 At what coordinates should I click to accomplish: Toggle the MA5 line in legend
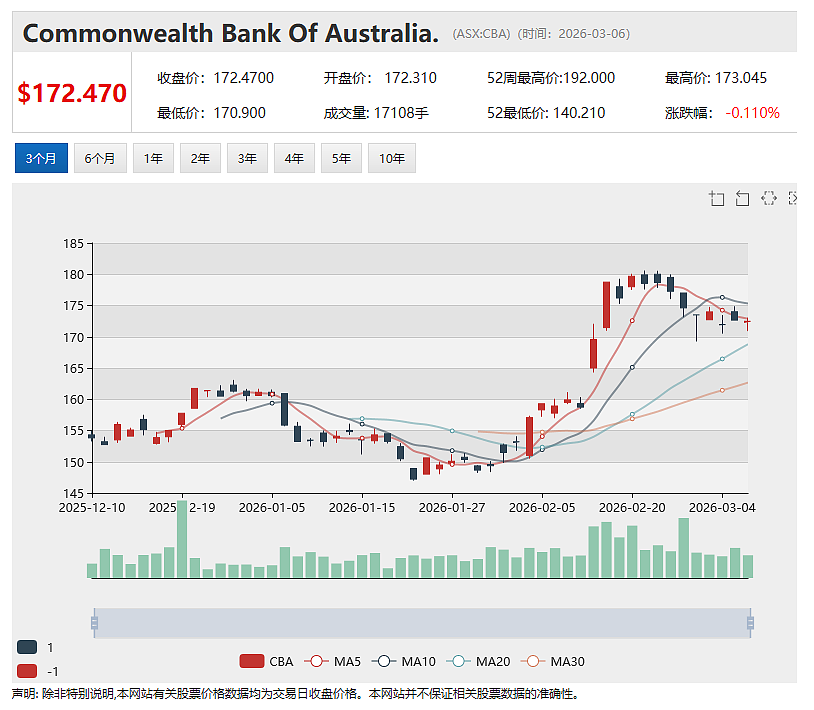pyautogui.click(x=316, y=661)
